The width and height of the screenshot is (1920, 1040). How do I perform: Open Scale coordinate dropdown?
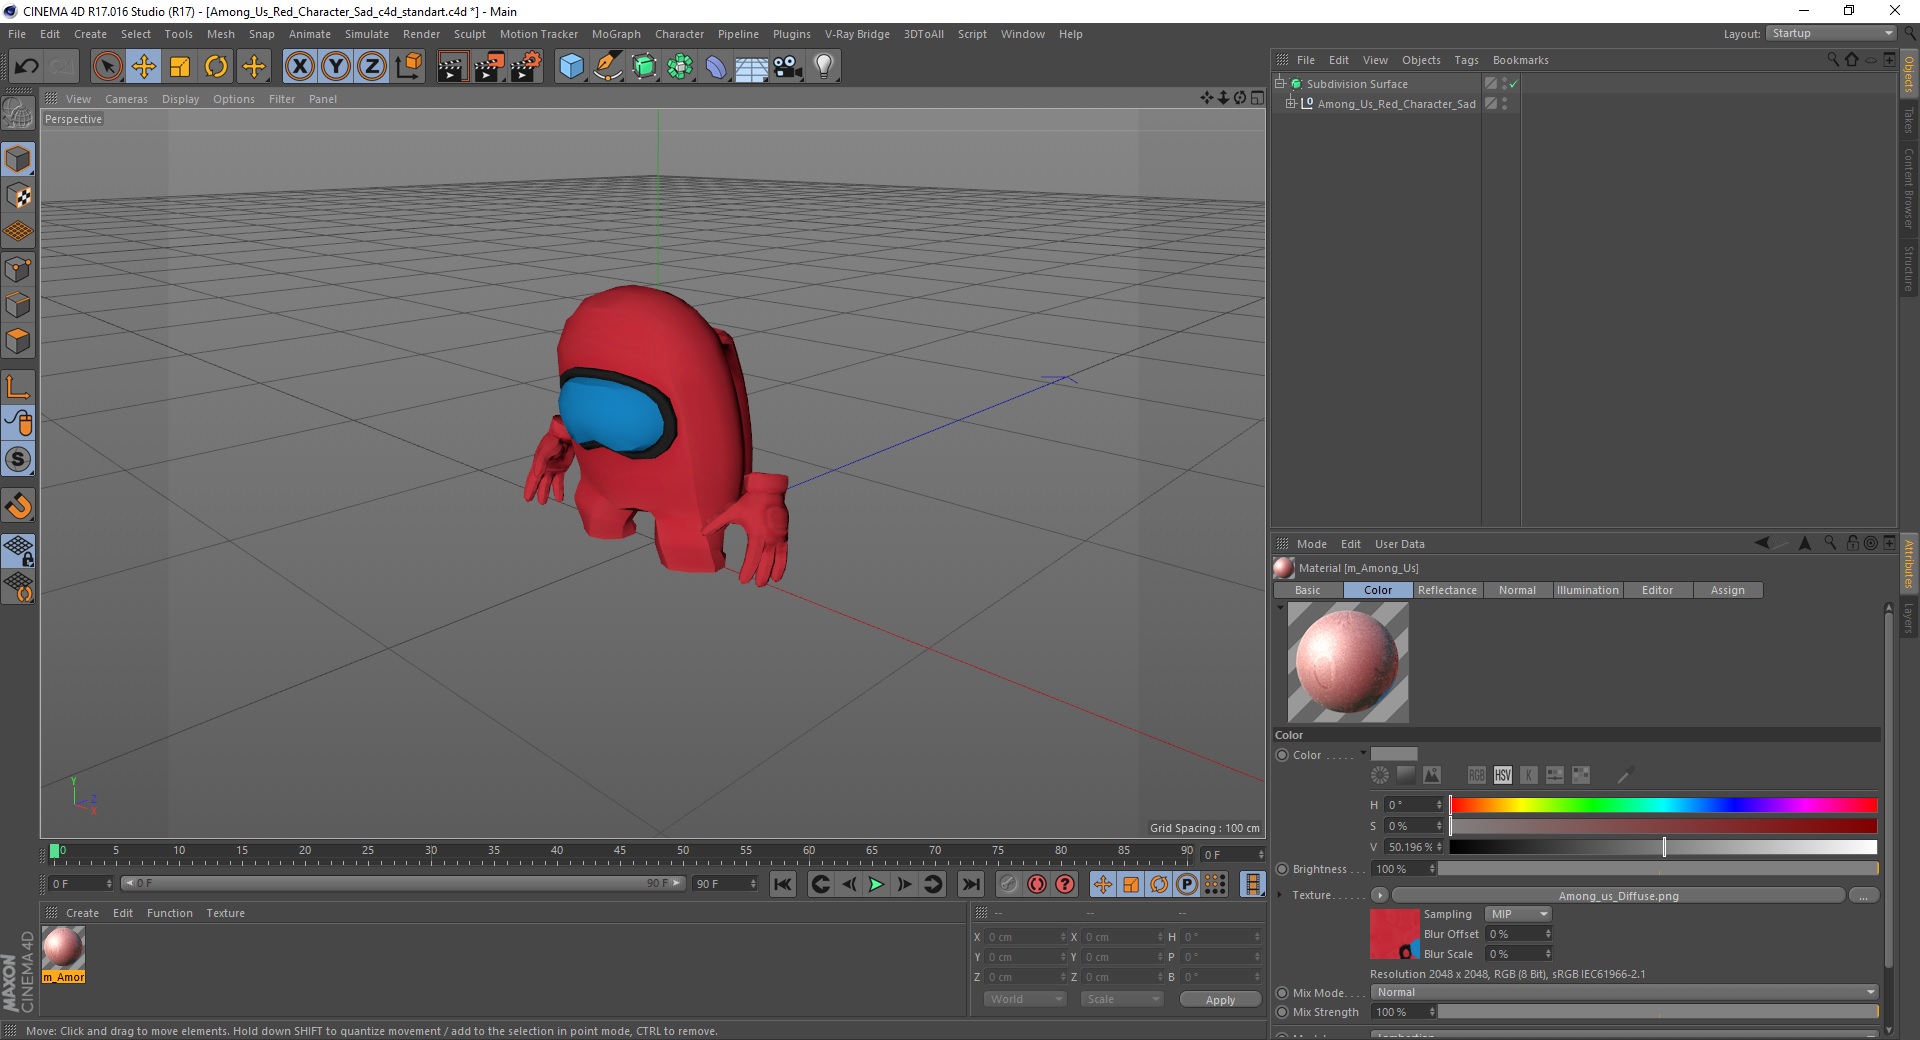[x=1121, y=999]
